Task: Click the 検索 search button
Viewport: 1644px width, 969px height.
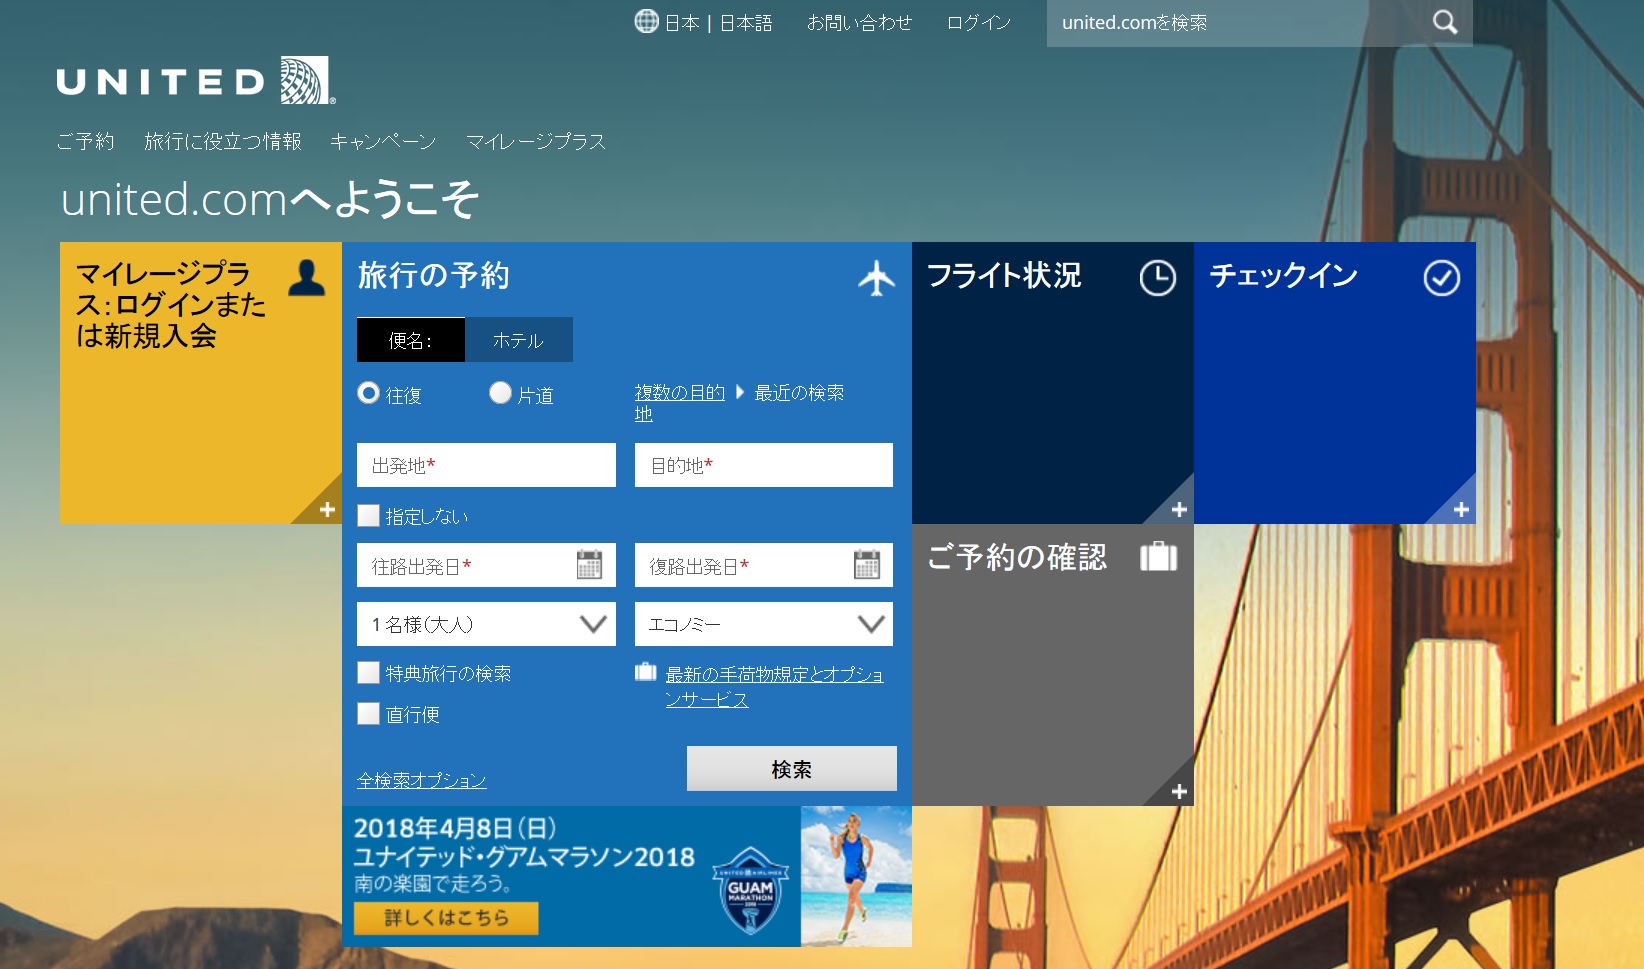Action: 792,769
